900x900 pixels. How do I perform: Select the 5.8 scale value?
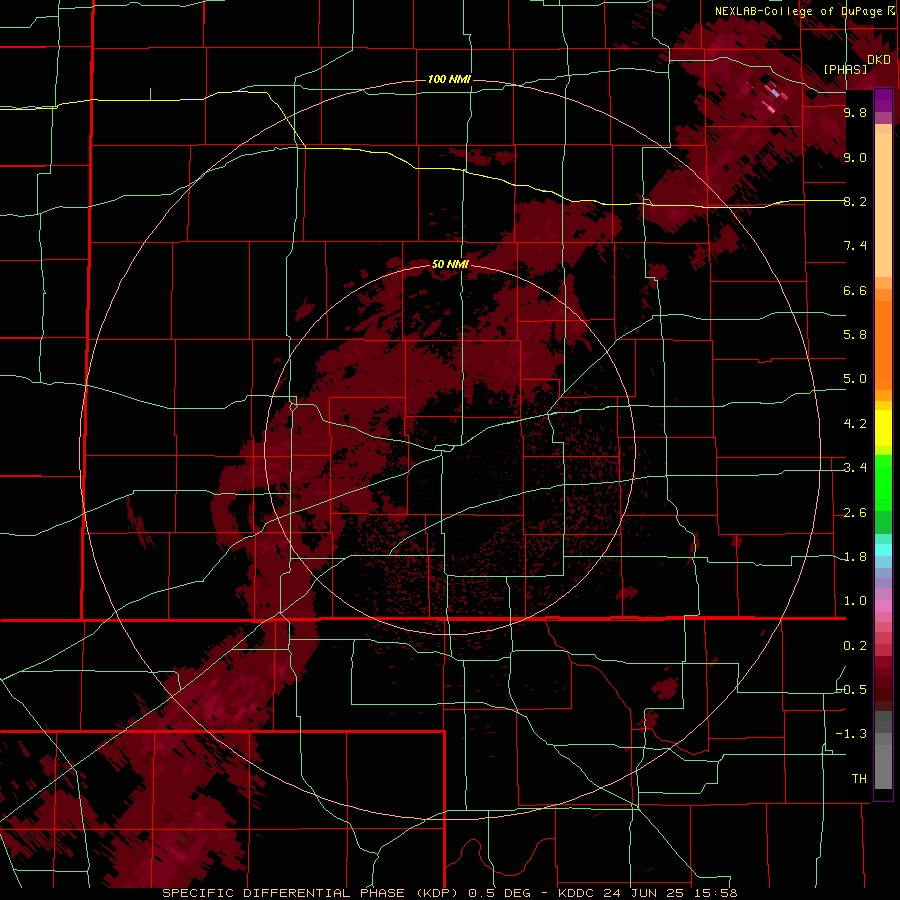(x=855, y=335)
